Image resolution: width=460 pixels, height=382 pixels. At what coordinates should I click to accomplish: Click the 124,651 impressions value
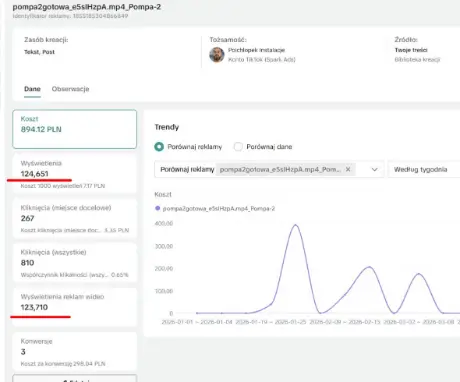[x=34, y=174]
